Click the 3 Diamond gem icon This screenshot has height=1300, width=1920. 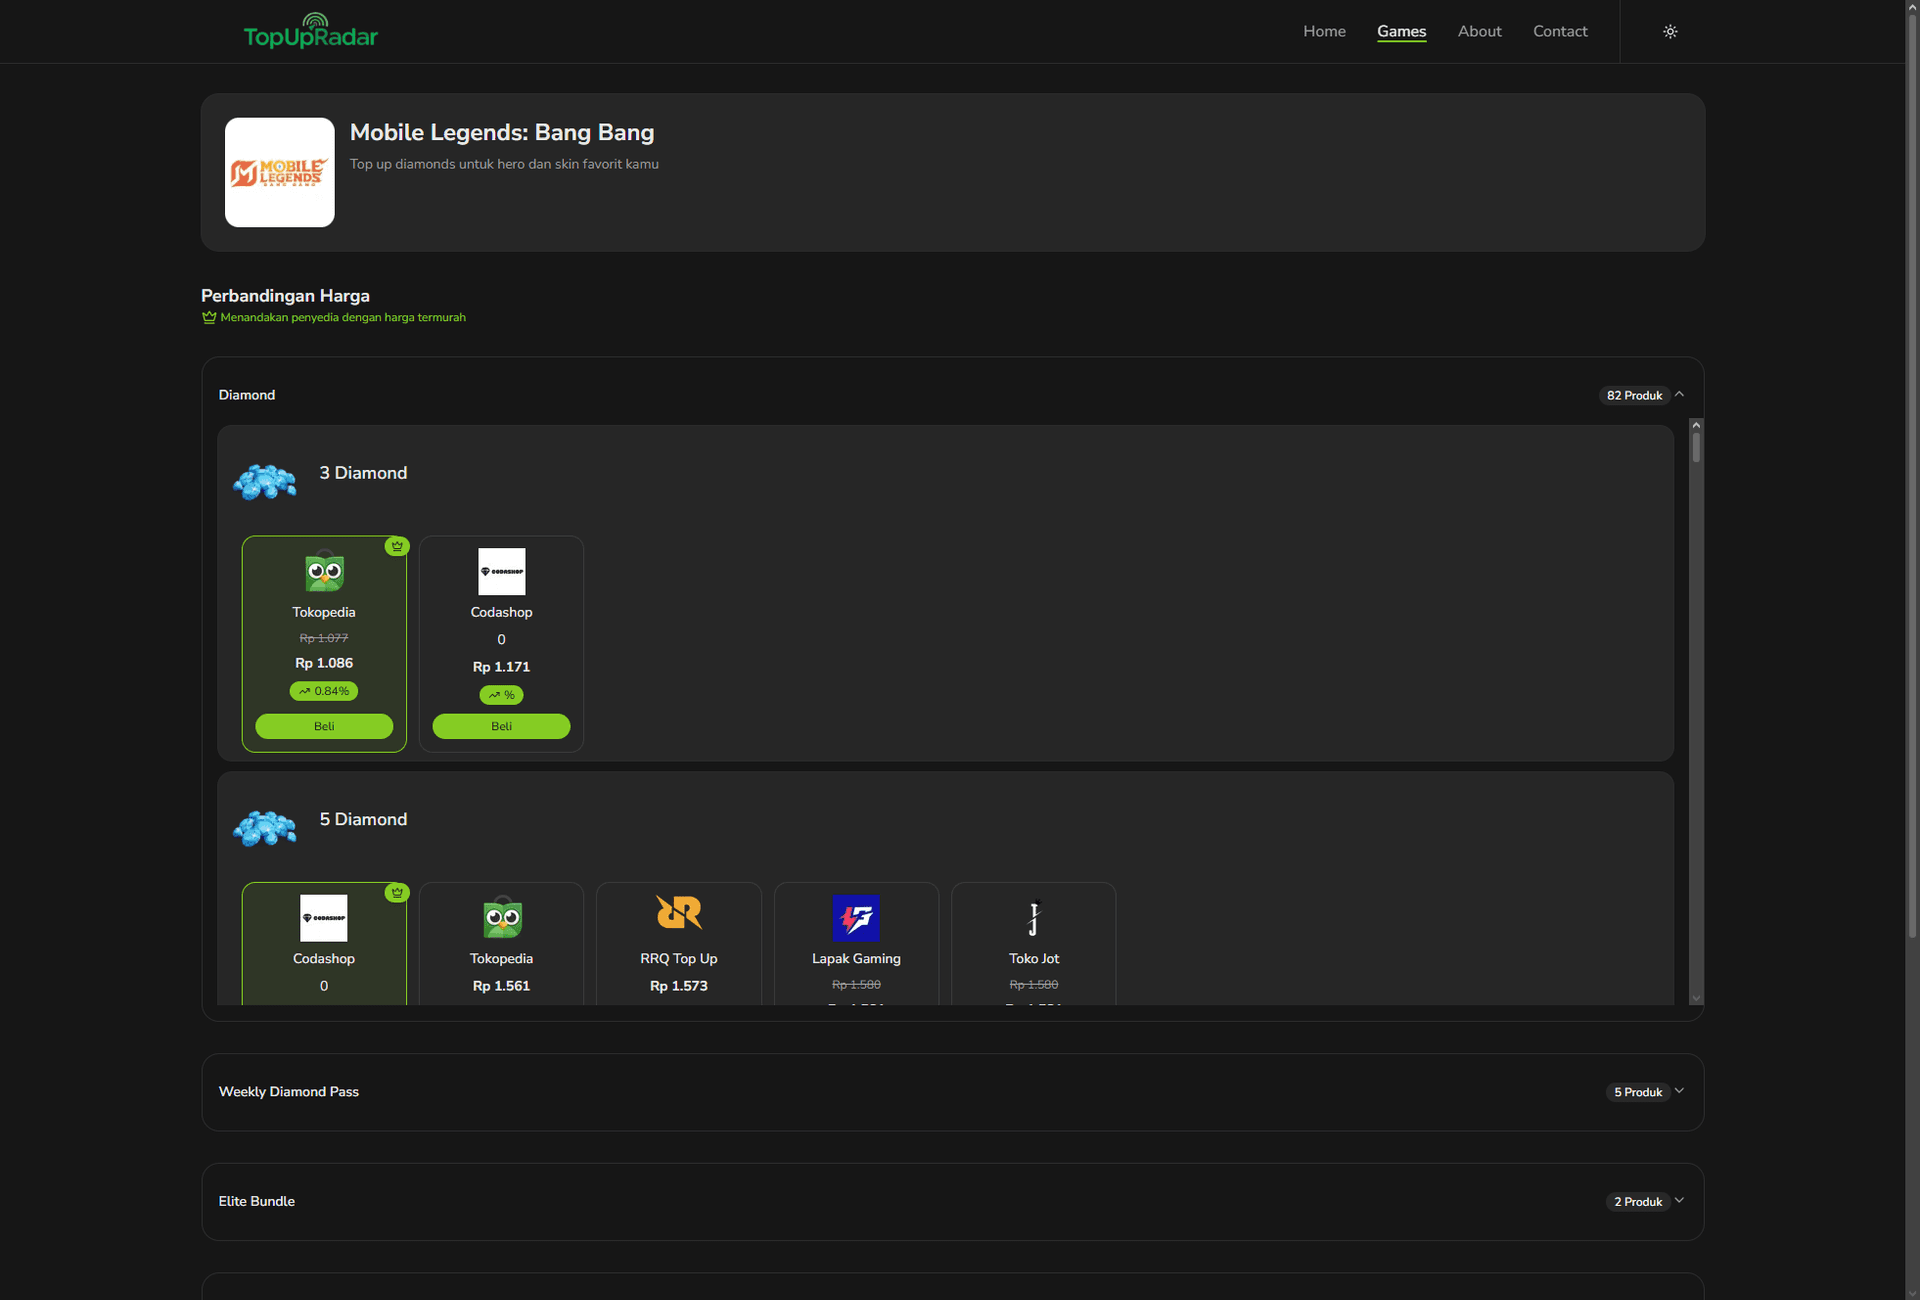tap(265, 481)
